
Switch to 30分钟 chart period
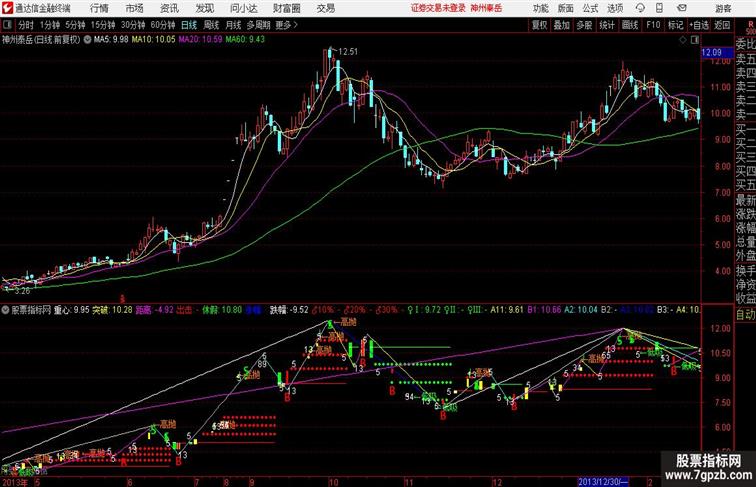click(x=133, y=25)
